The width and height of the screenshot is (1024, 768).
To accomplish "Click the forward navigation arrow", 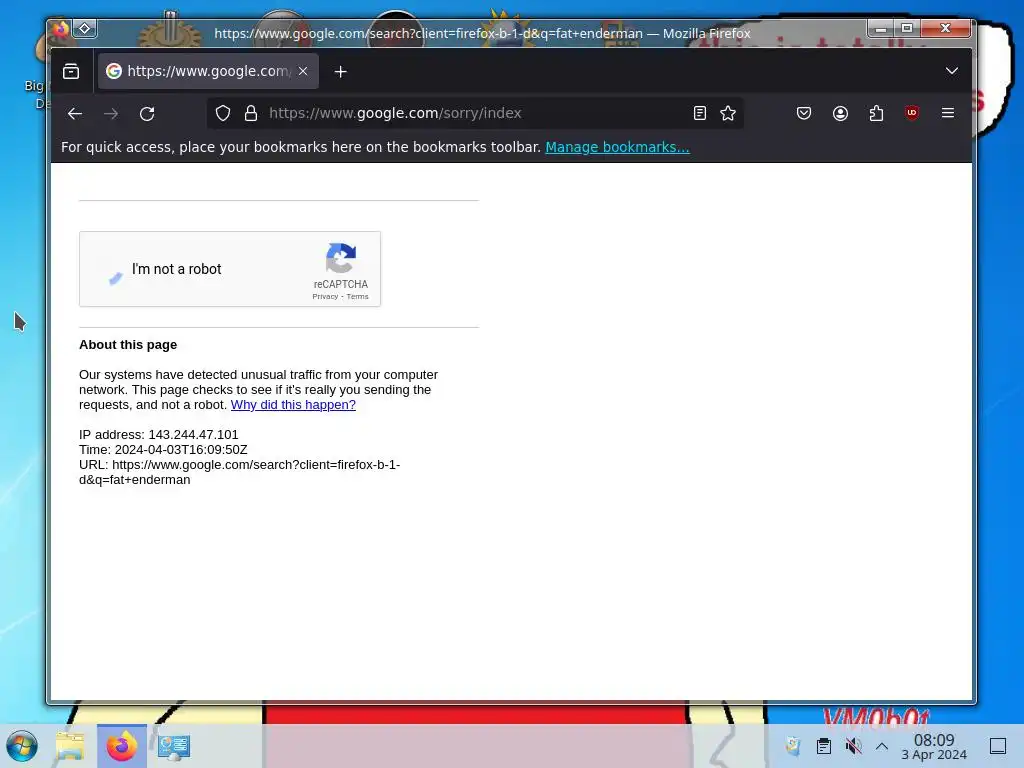I will click(x=111, y=114).
